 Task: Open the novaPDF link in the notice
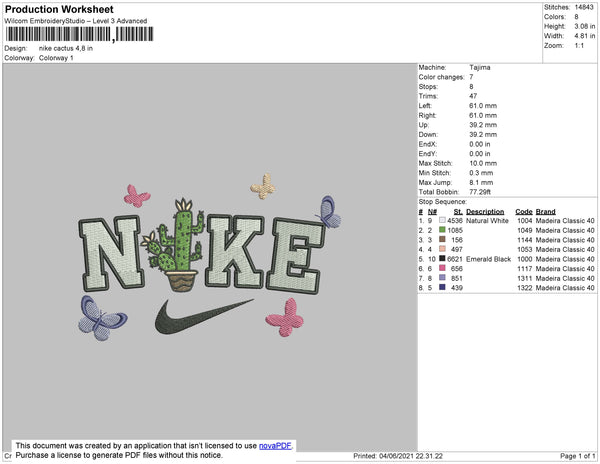tap(275, 446)
